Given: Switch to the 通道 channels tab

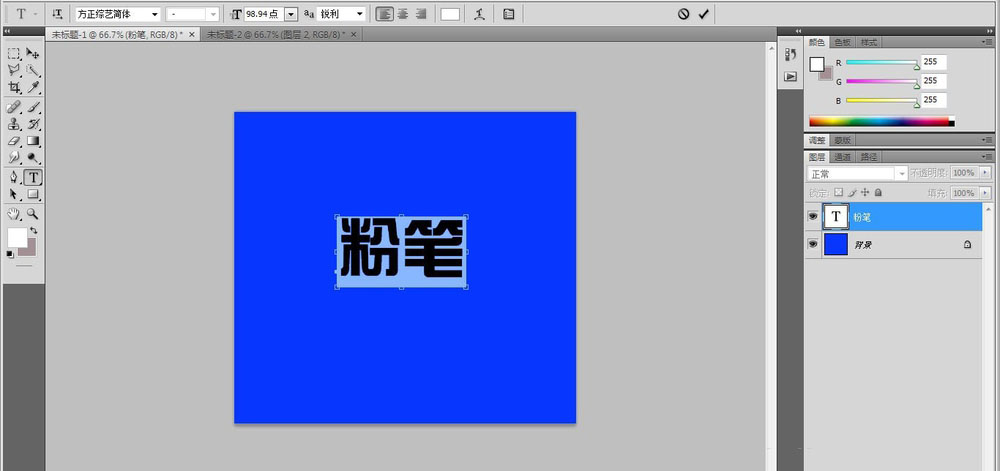Looking at the screenshot, I should pos(842,156).
